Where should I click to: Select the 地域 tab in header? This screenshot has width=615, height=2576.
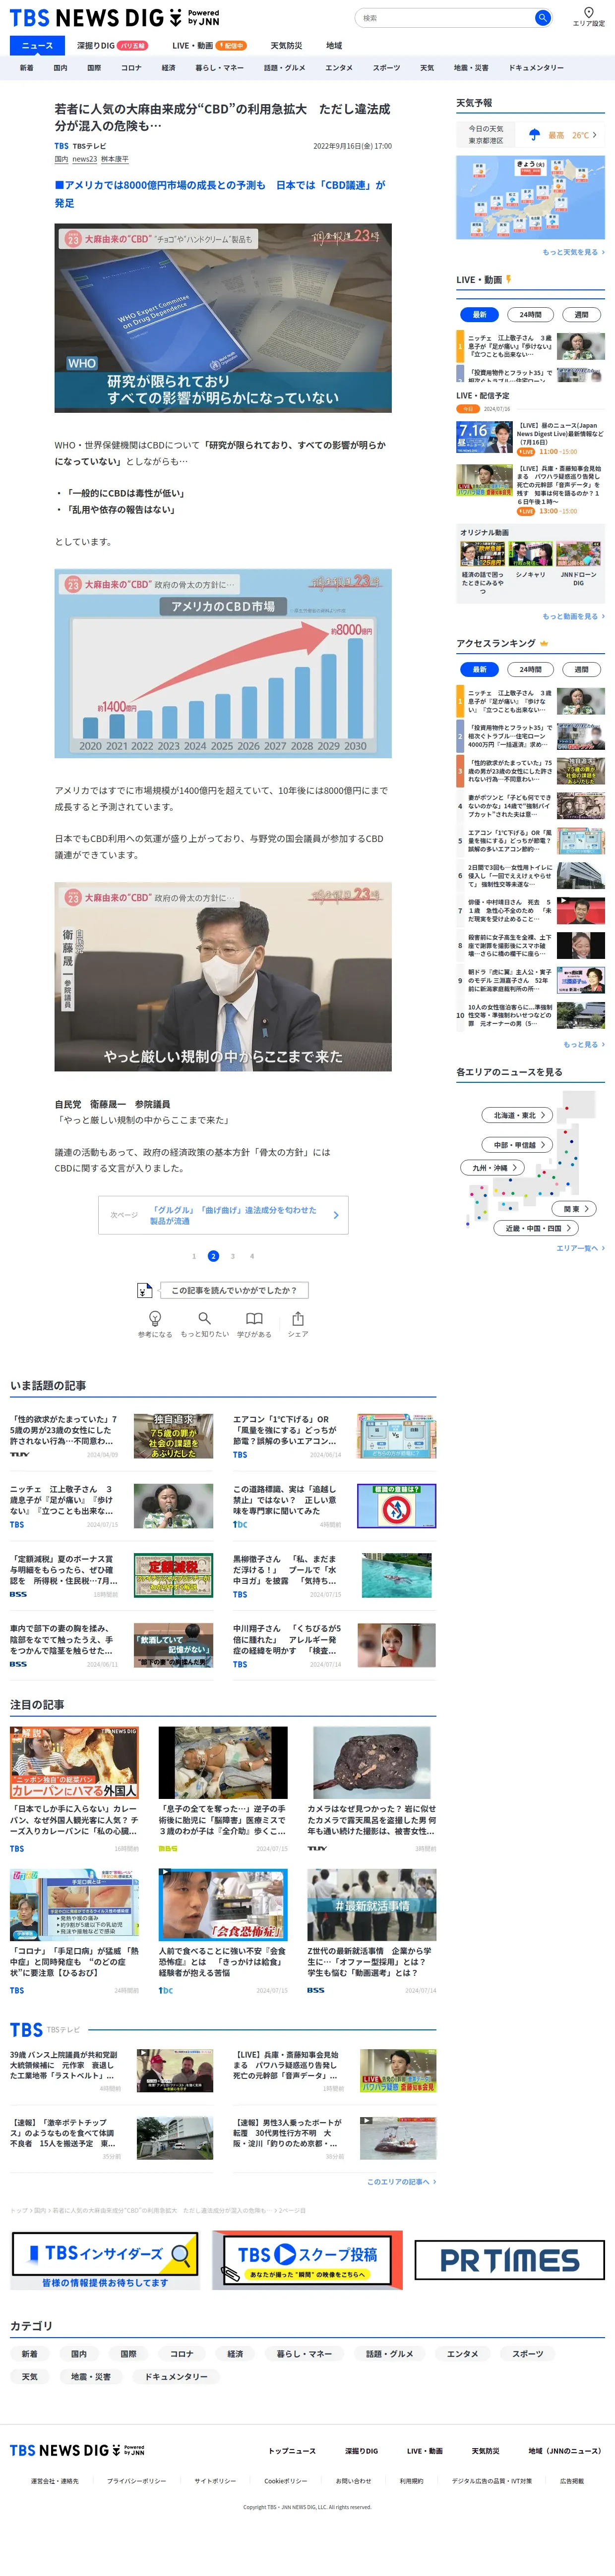coord(334,46)
